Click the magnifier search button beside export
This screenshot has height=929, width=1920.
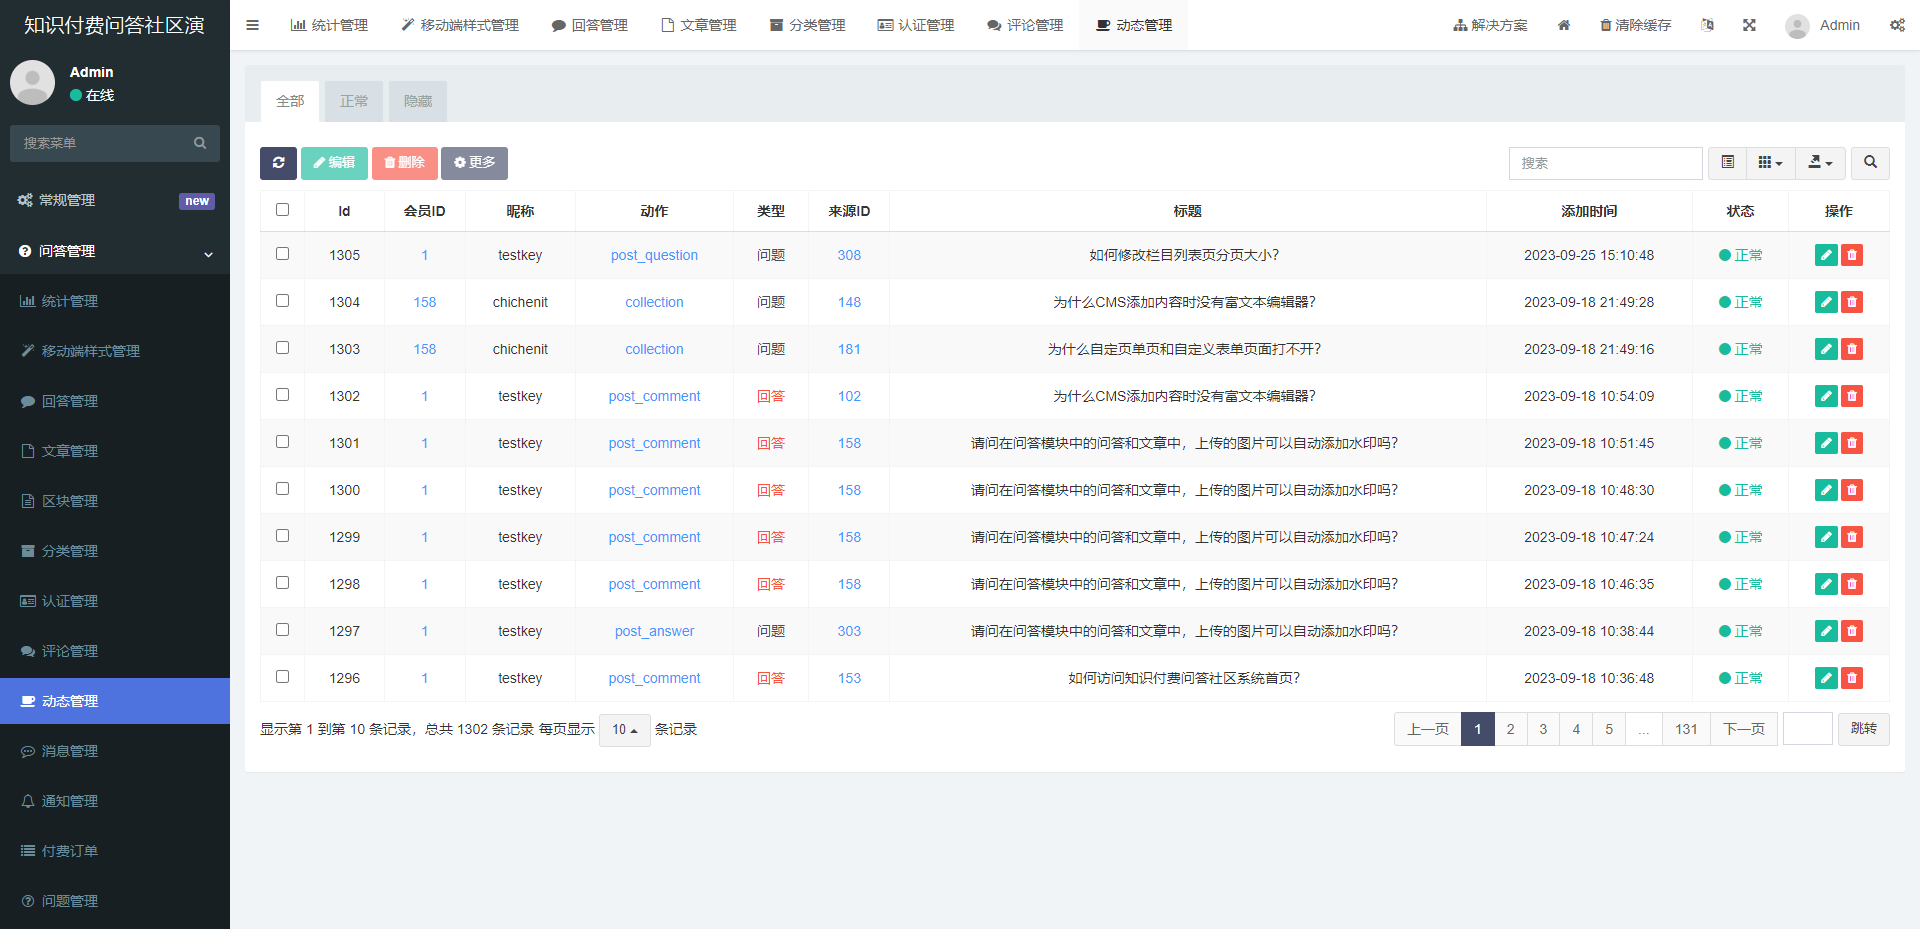click(x=1870, y=163)
